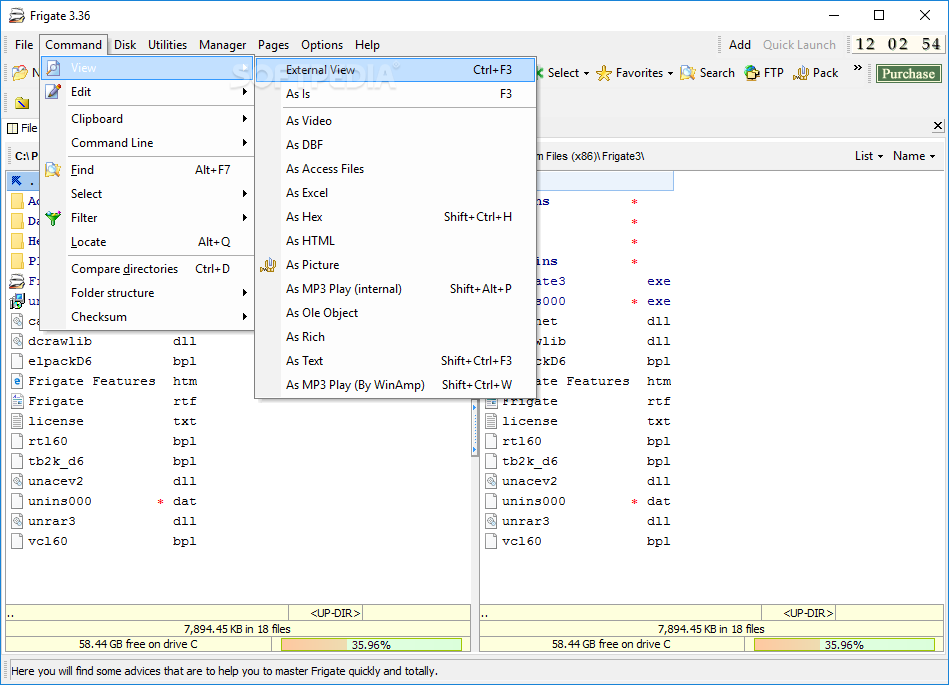Click icon of right panel unrar3 dll file
Image resolution: width=949 pixels, height=685 pixels.
491,521
